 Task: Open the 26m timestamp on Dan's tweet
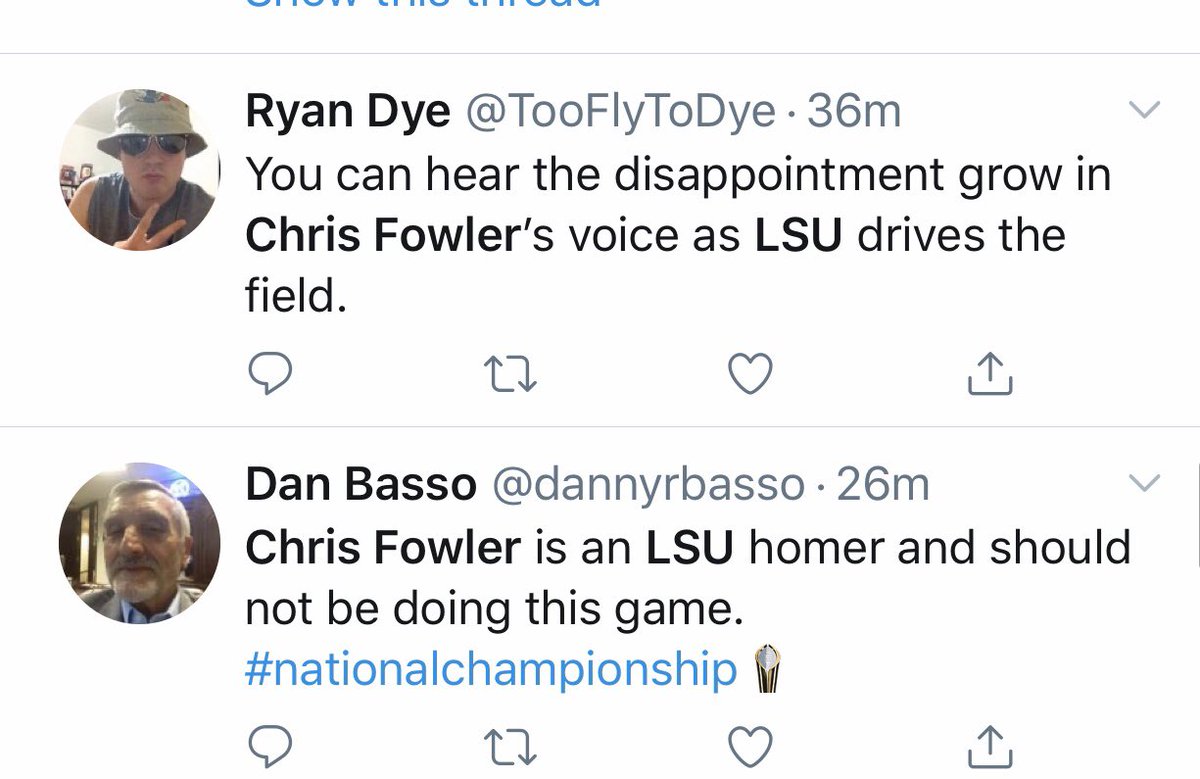[x=884, y=486]
